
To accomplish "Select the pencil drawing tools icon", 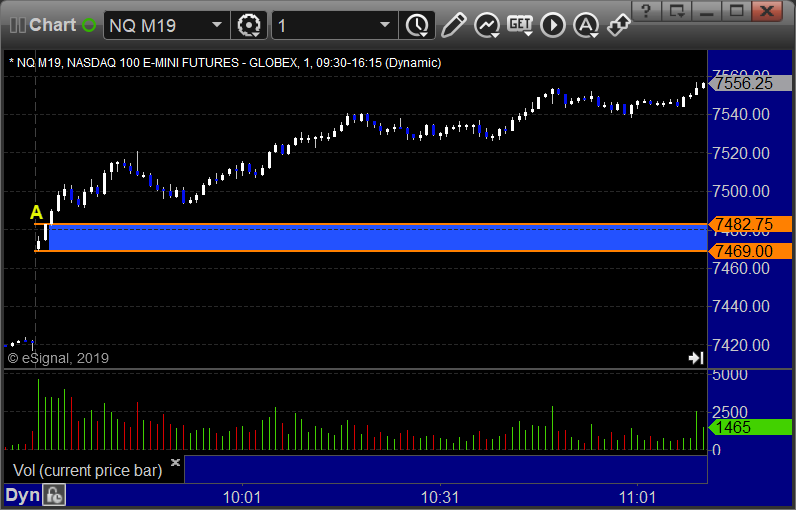I will point(453,25).
